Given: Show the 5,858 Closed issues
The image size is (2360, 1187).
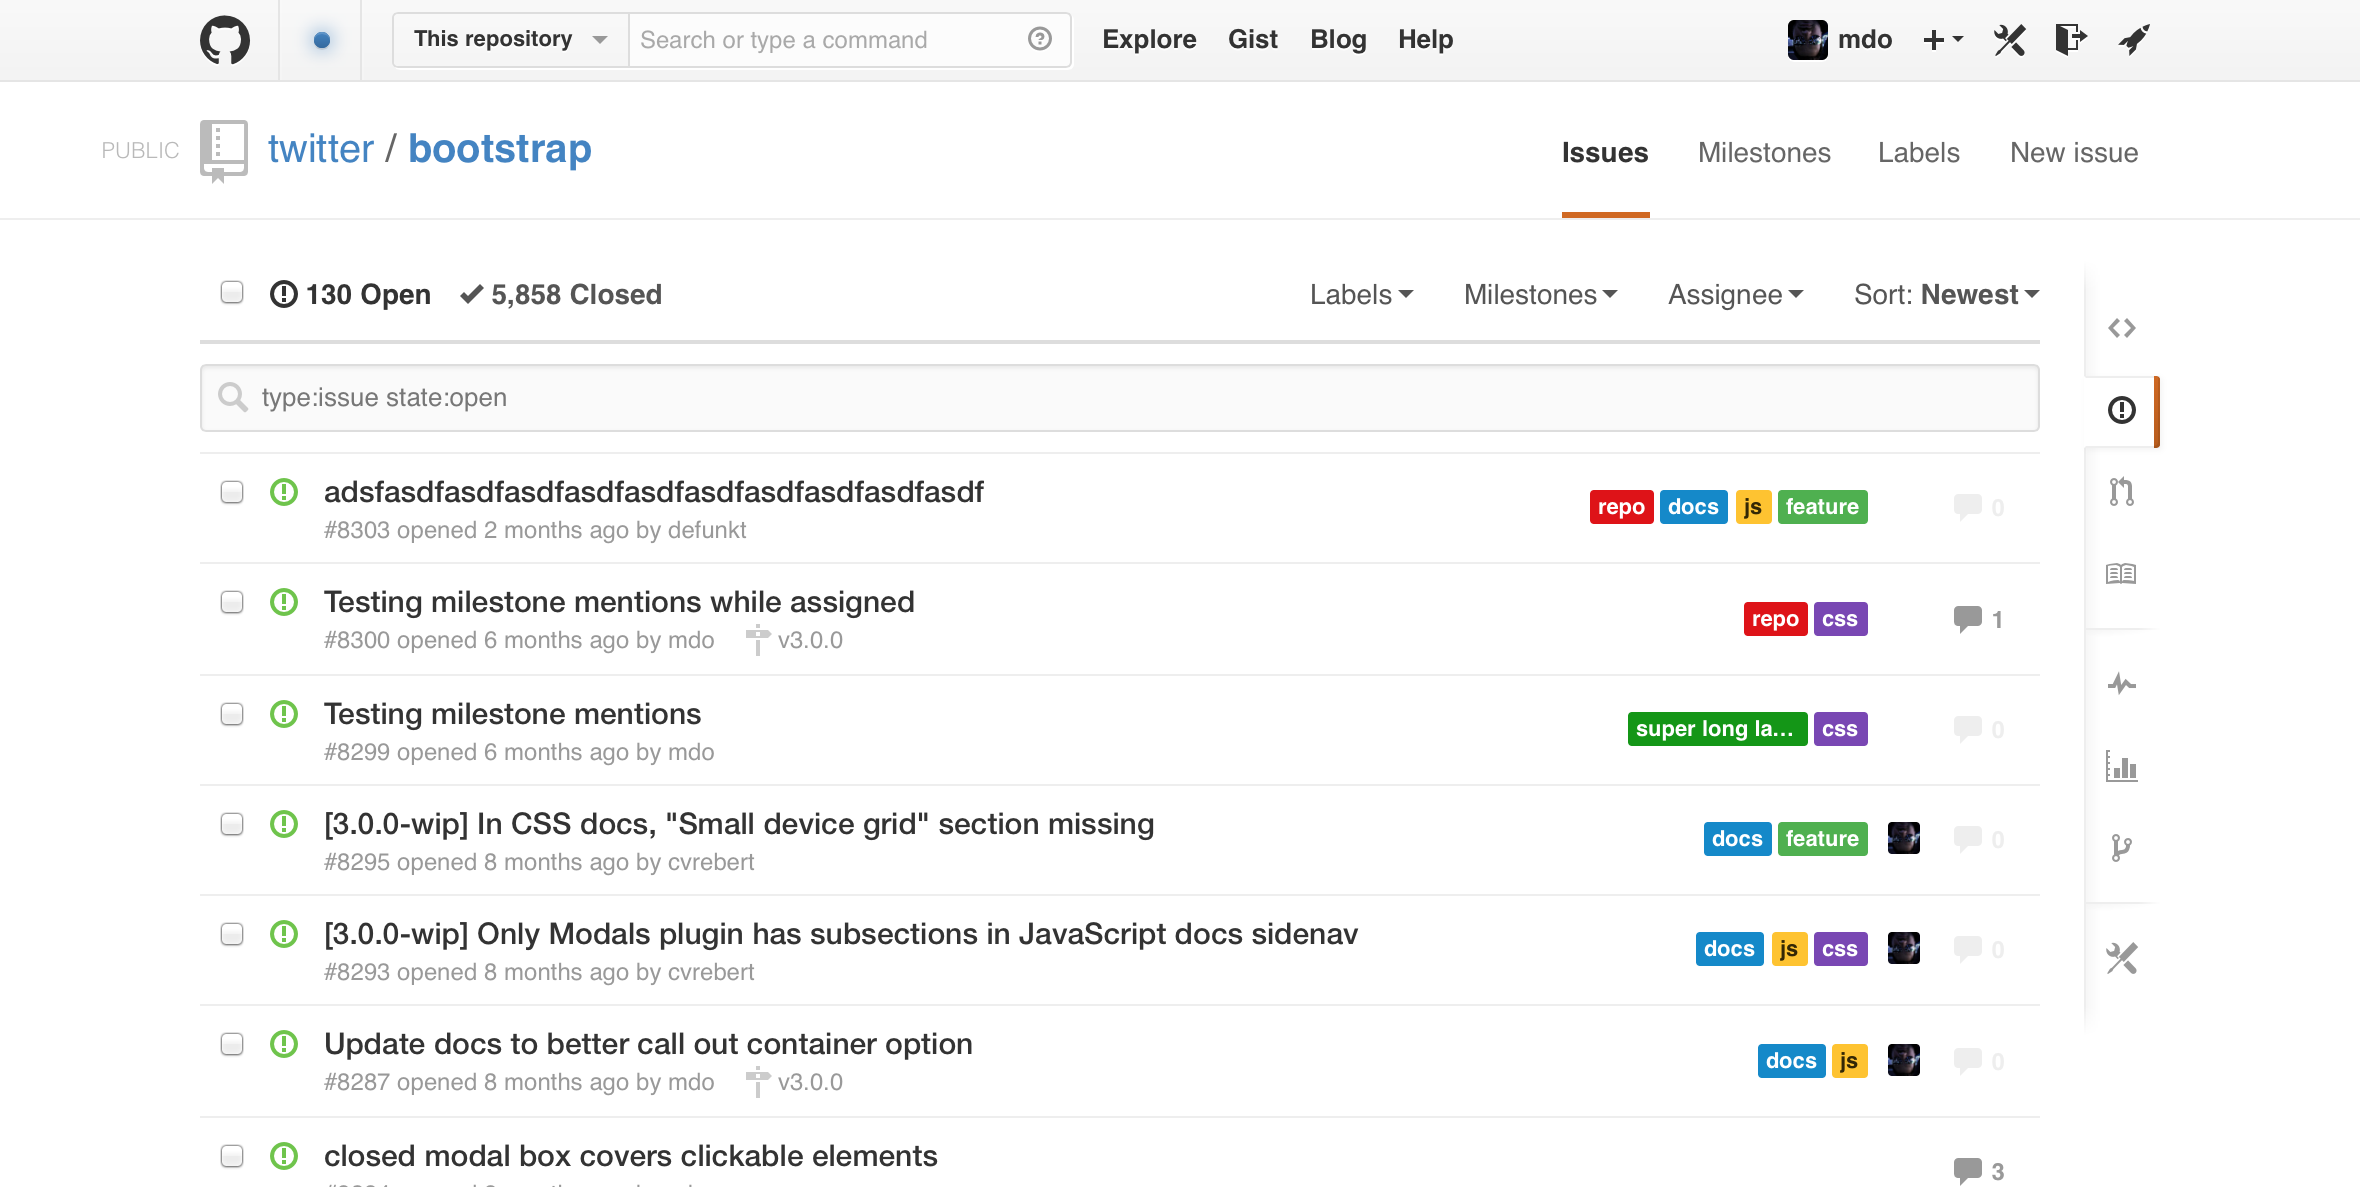Looking at the screenshot, I should 561,295.
